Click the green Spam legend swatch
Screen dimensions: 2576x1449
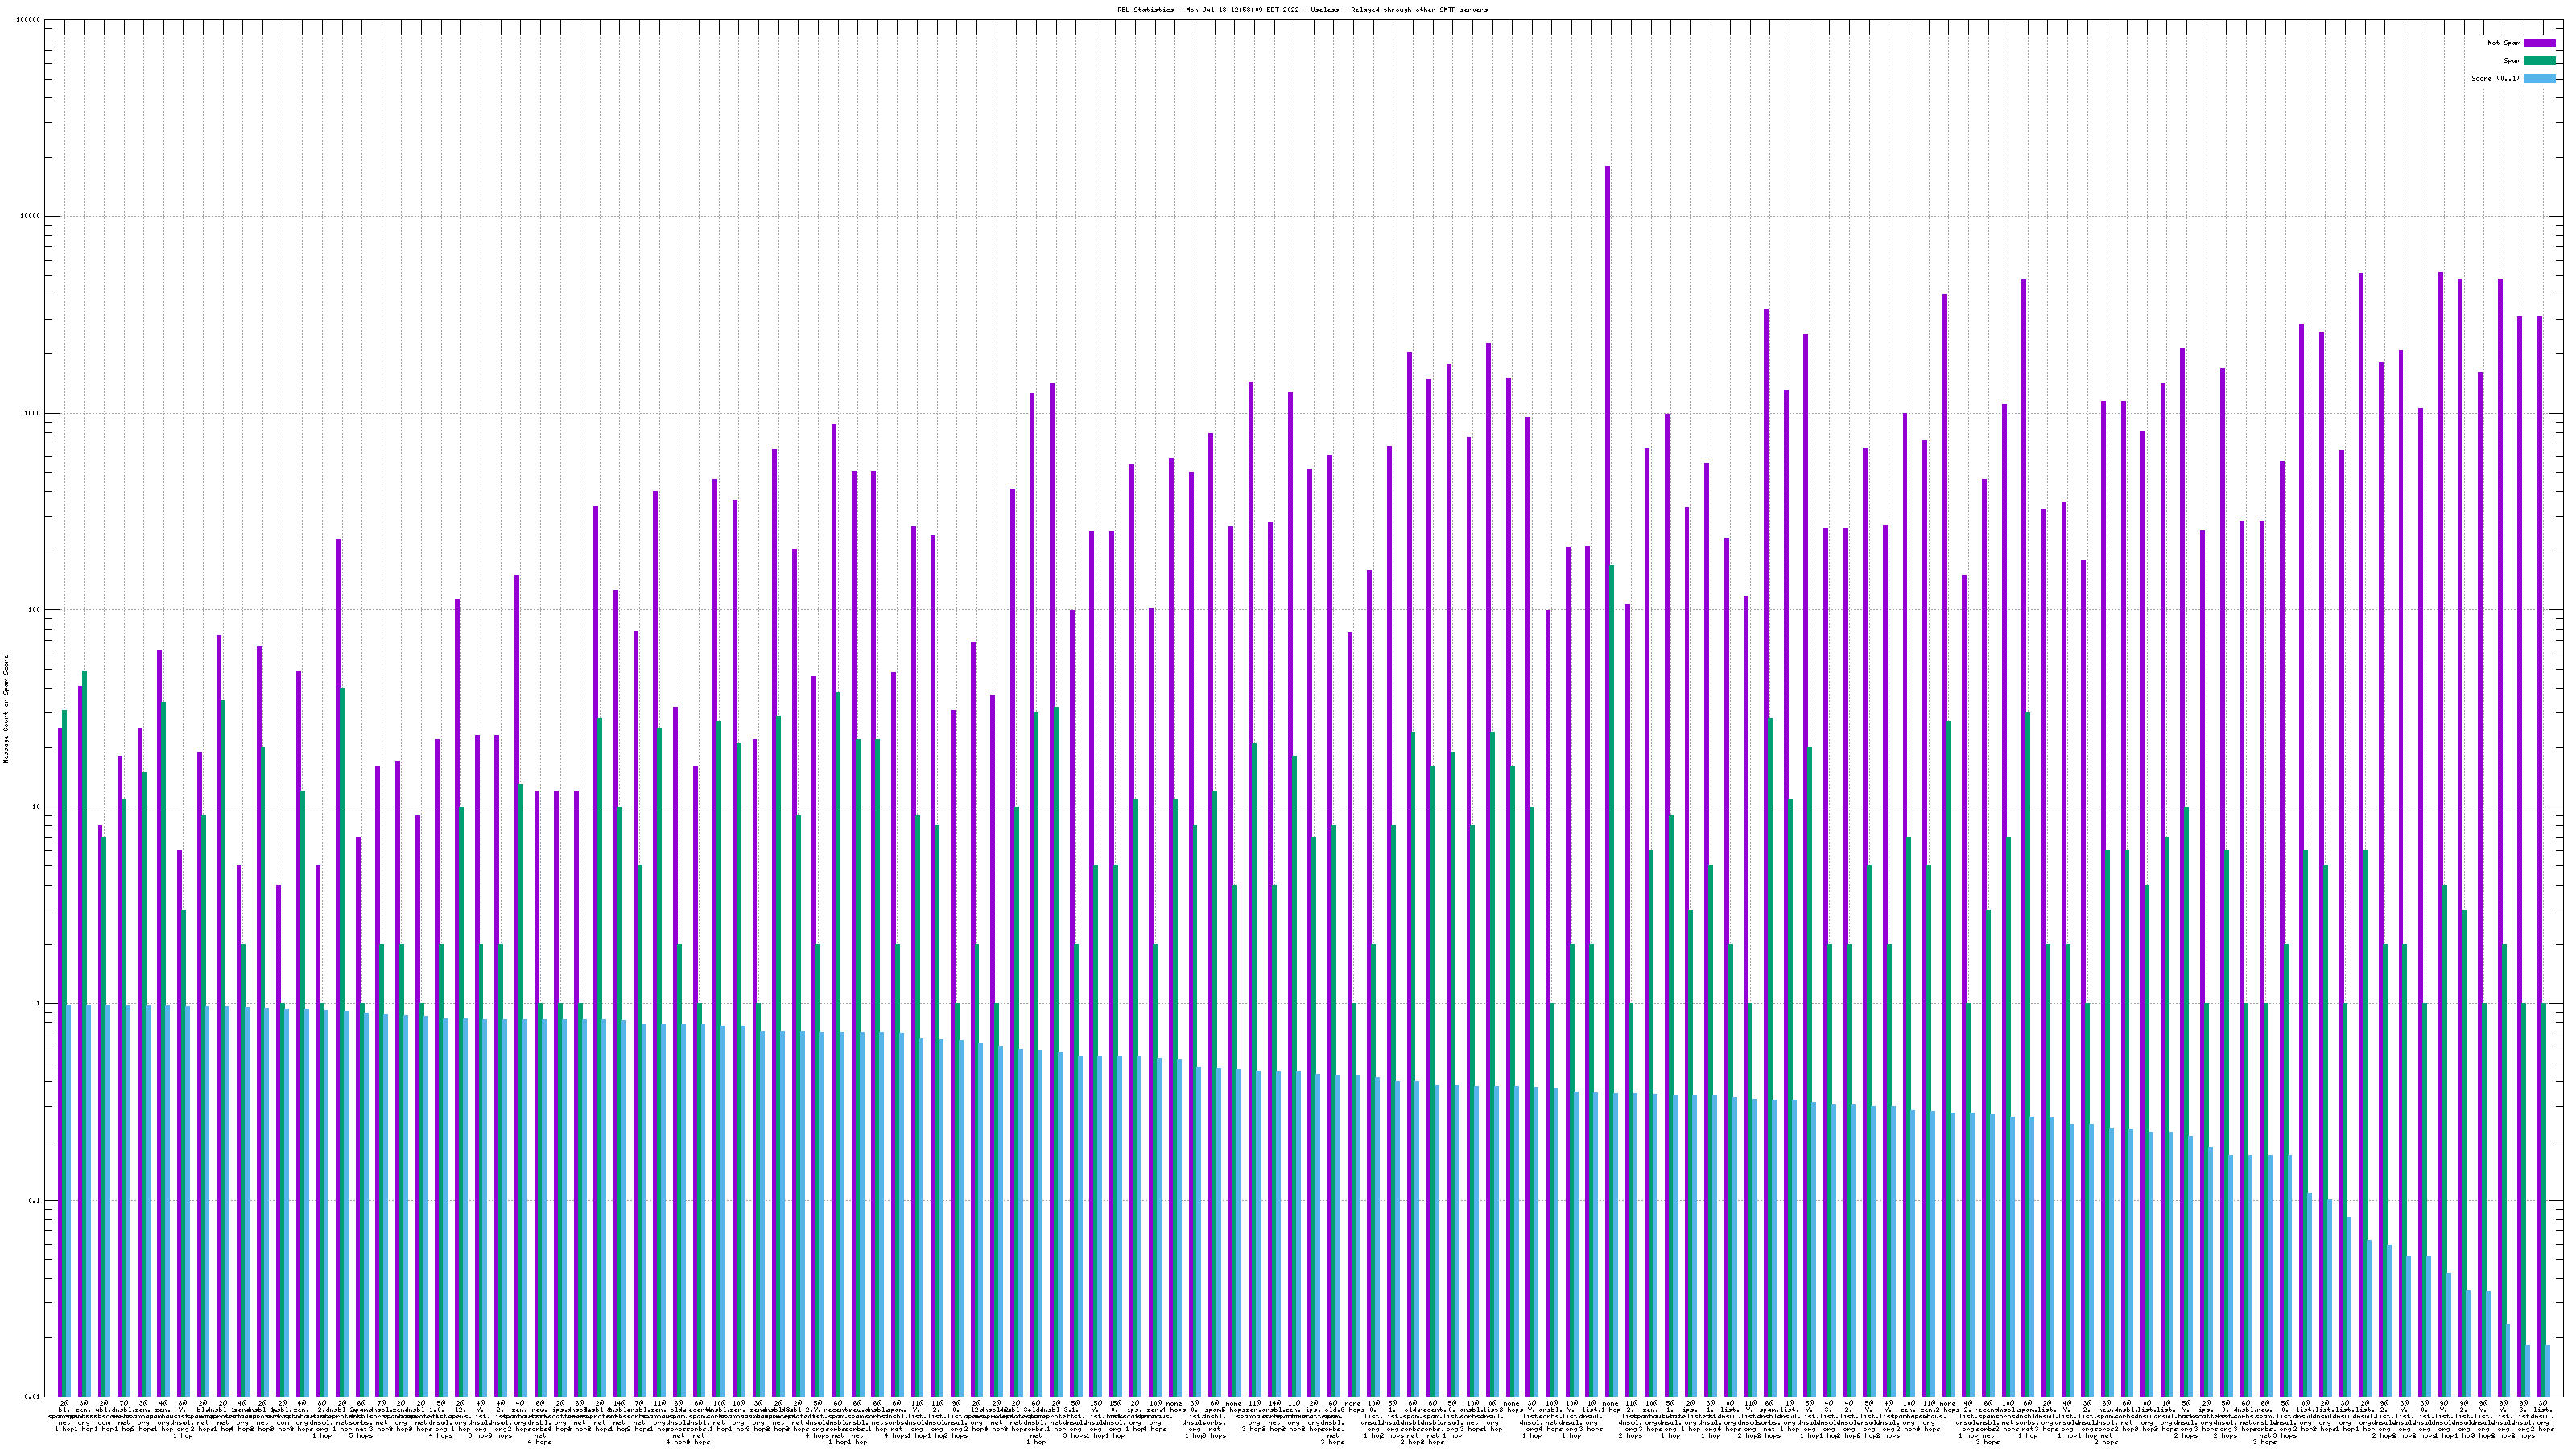[2539, 61]
